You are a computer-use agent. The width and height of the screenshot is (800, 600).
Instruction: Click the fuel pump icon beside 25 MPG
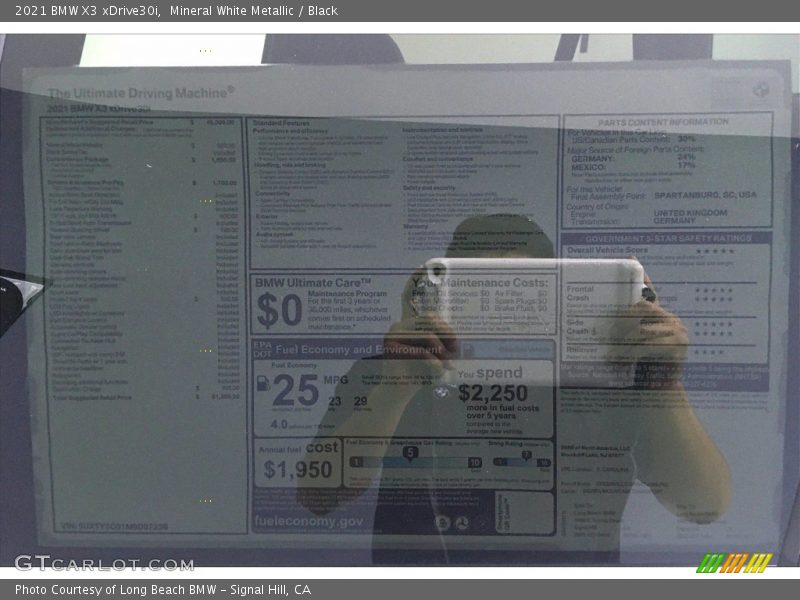[263, 383]
